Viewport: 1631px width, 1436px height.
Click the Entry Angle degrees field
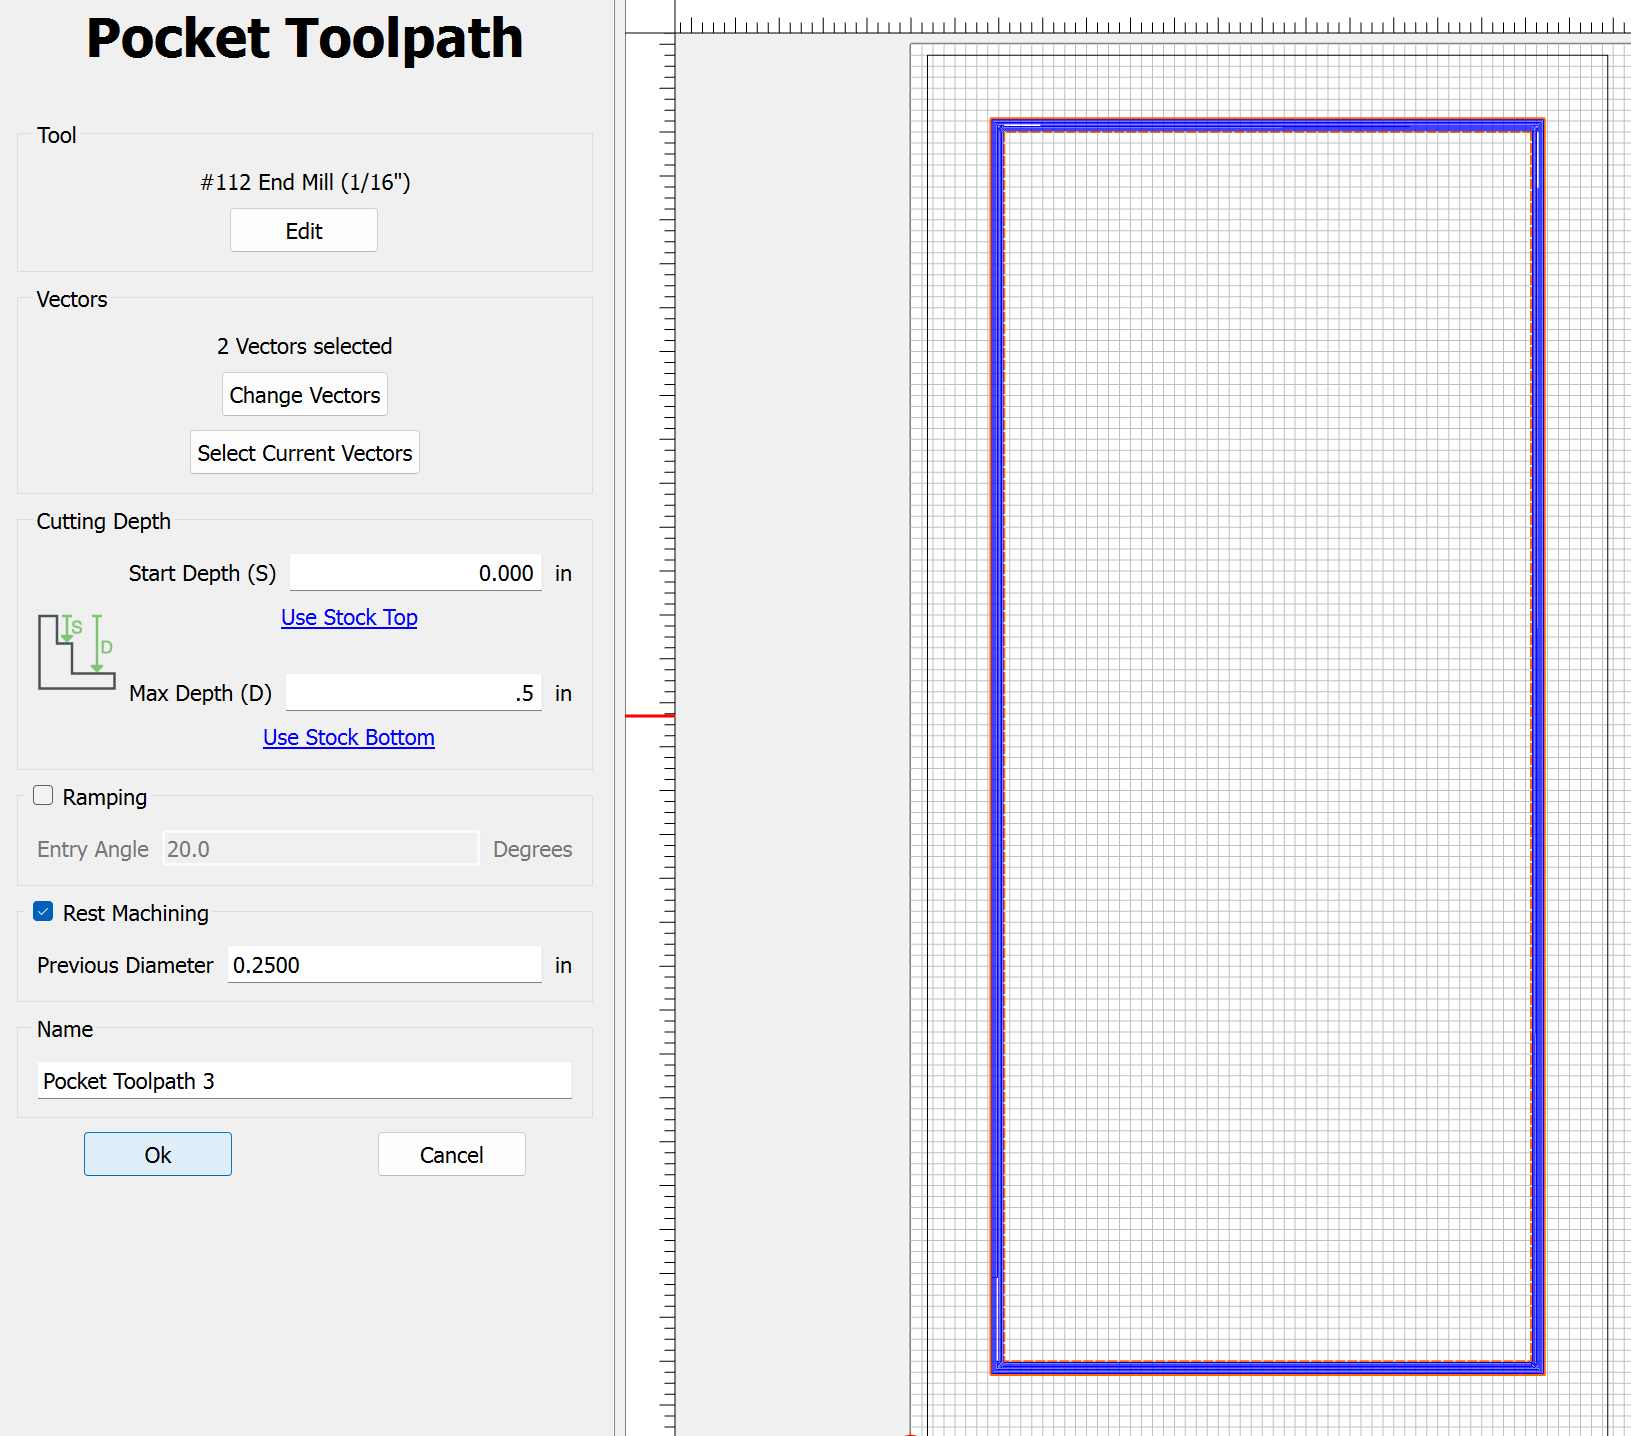320,849
